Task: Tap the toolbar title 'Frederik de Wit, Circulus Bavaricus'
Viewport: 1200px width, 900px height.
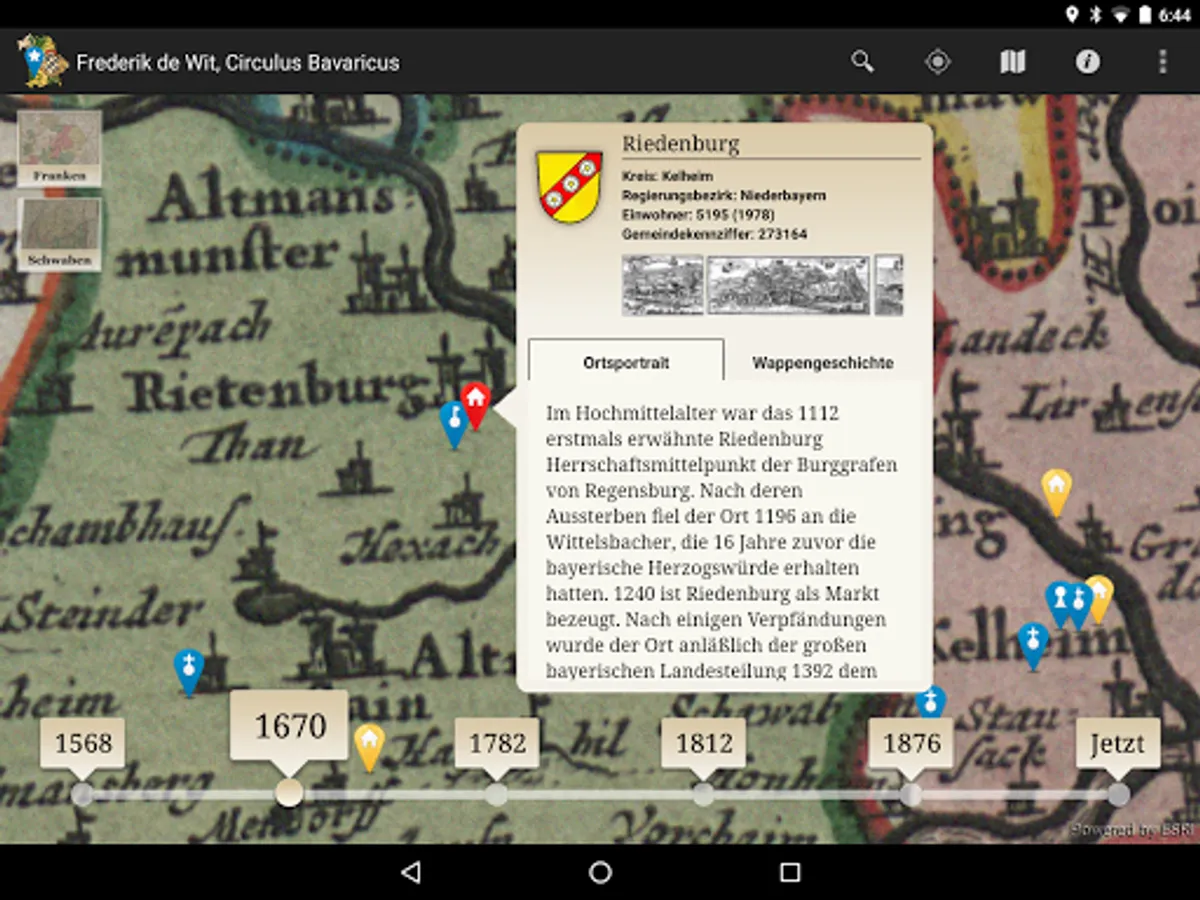Action: 238,62
